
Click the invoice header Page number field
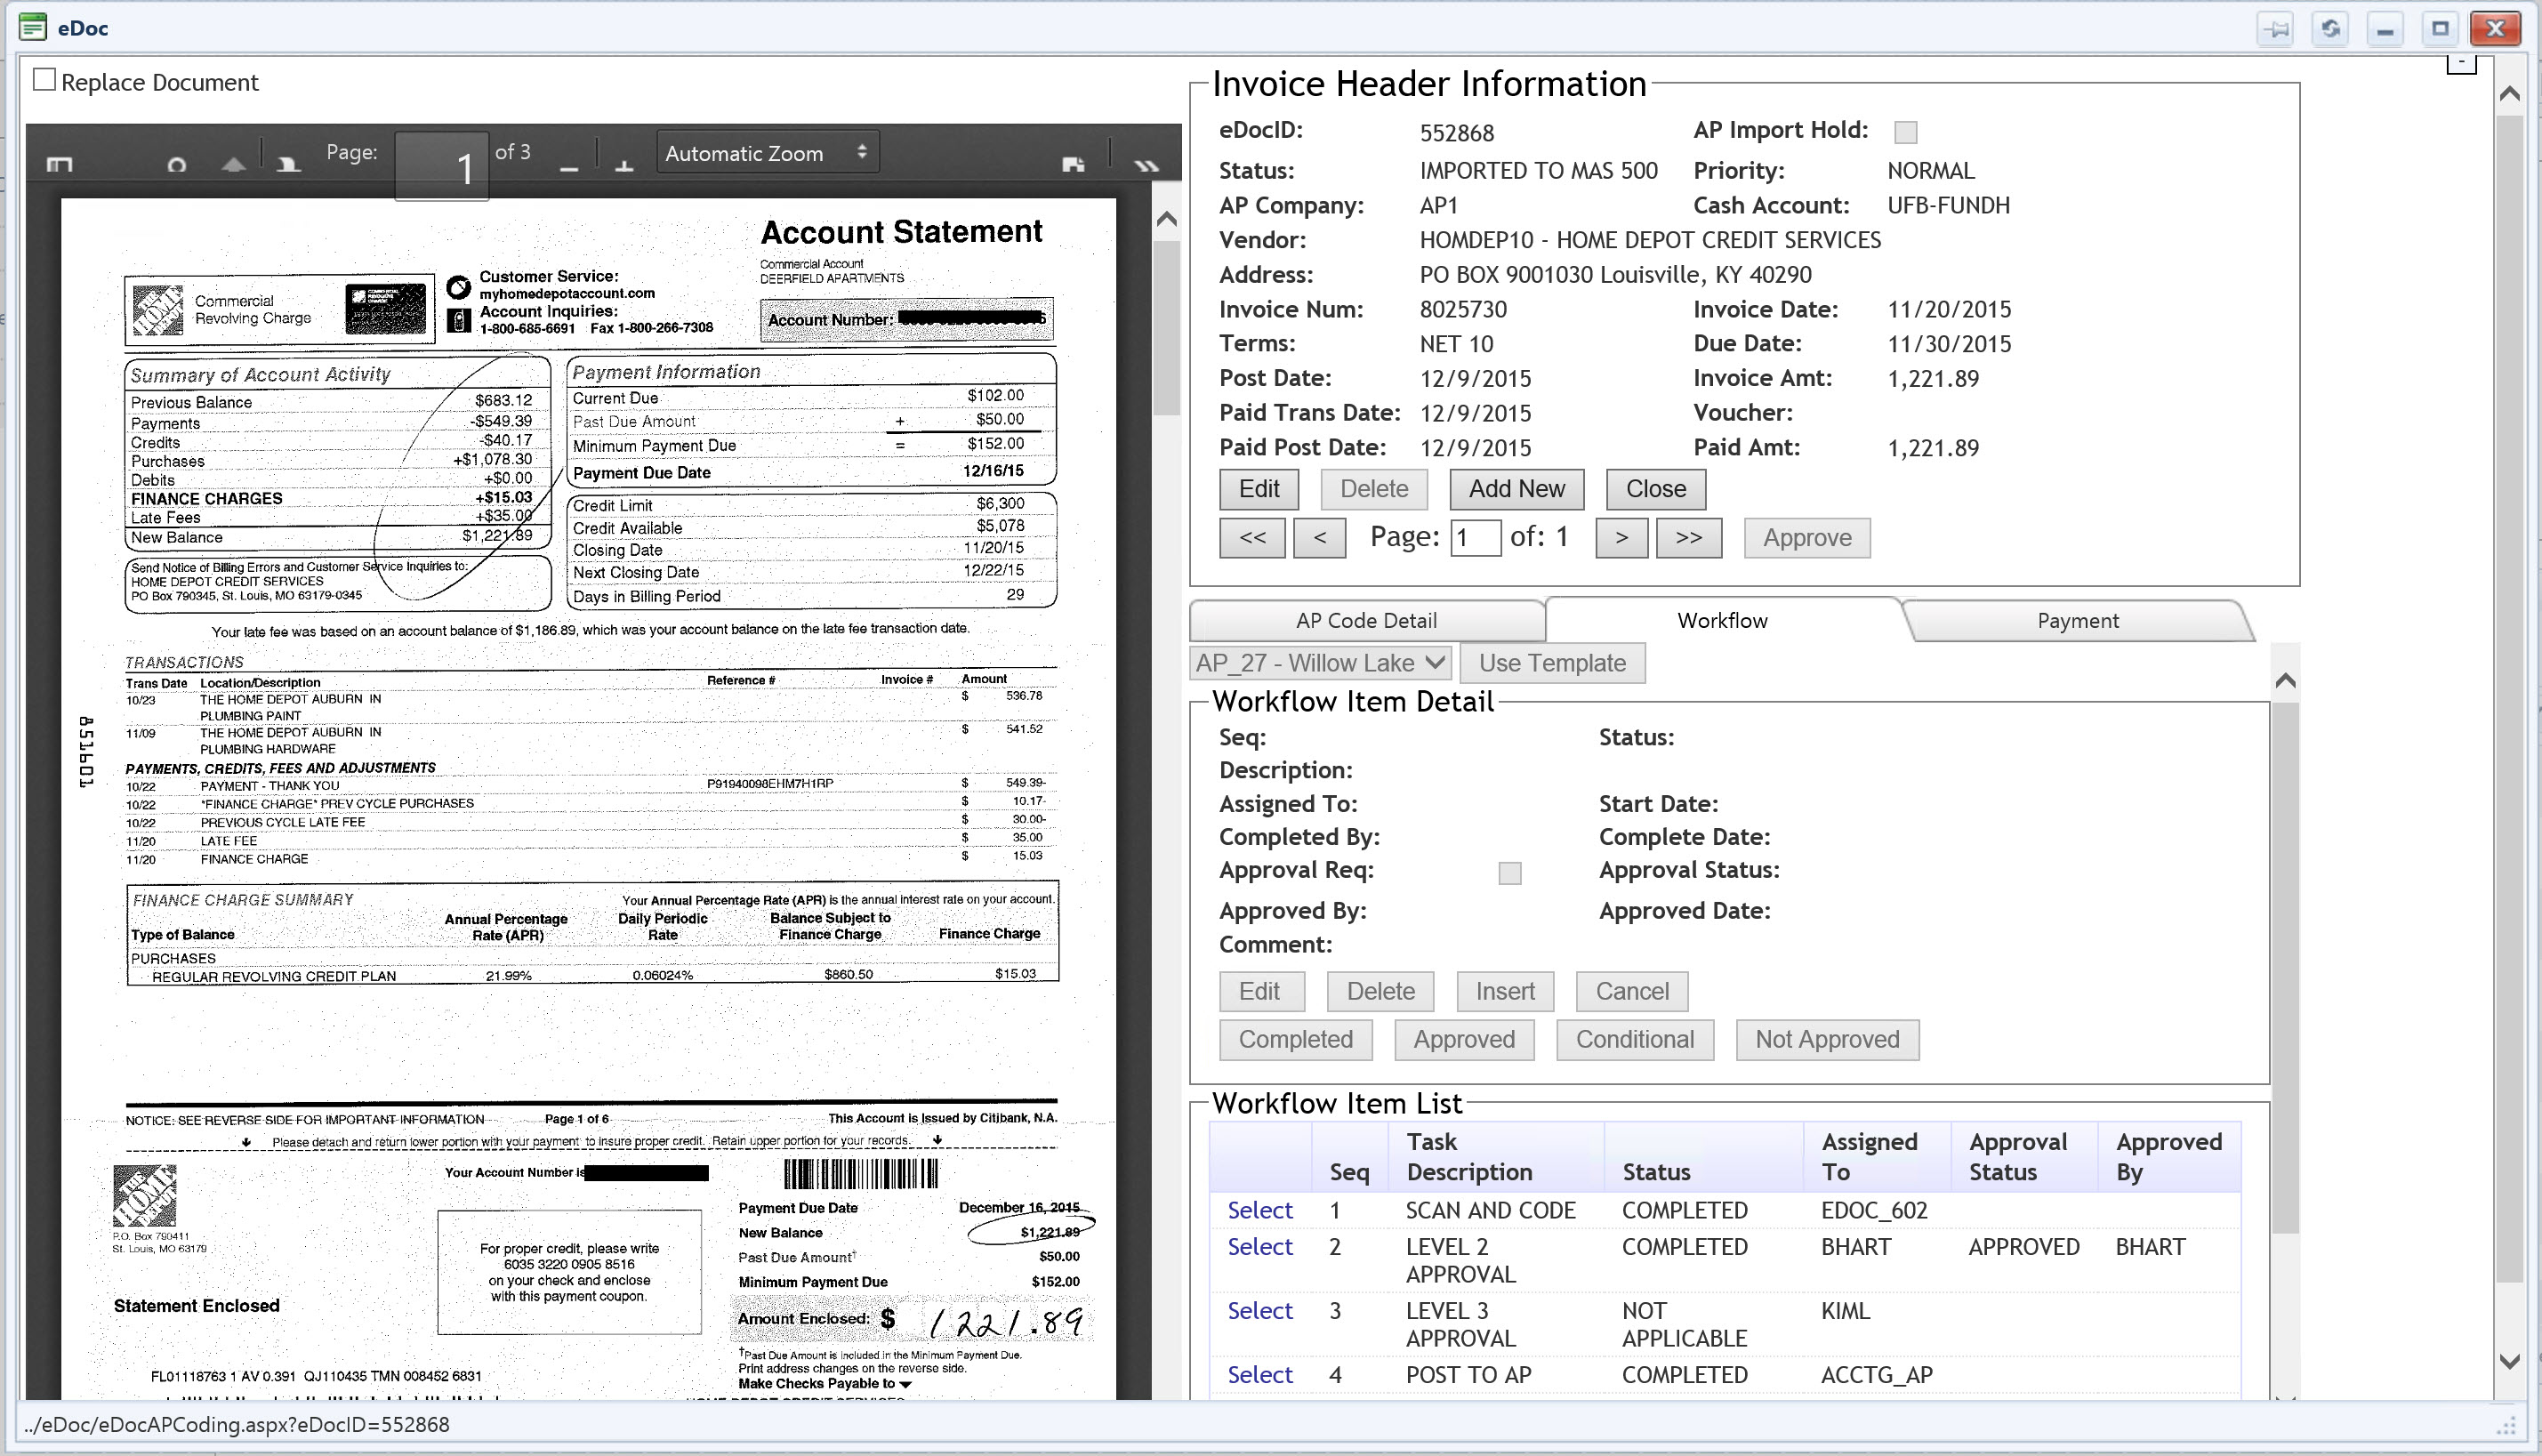tap(1475, 538)
